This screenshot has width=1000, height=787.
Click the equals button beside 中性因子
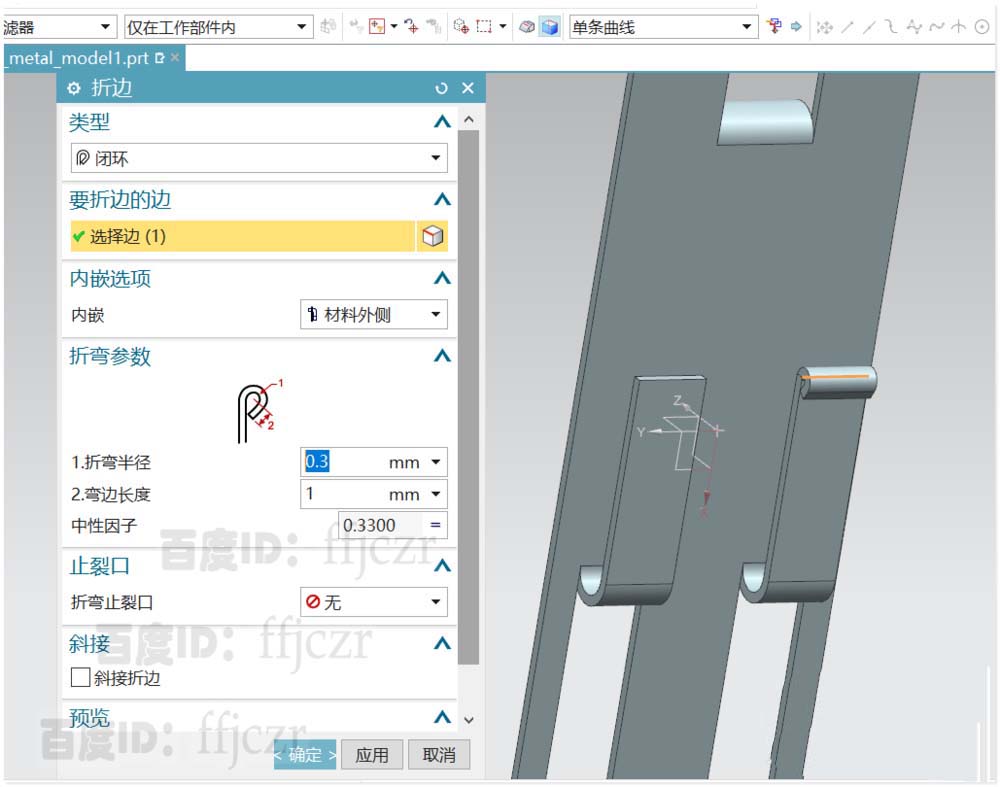click(436, 526)
